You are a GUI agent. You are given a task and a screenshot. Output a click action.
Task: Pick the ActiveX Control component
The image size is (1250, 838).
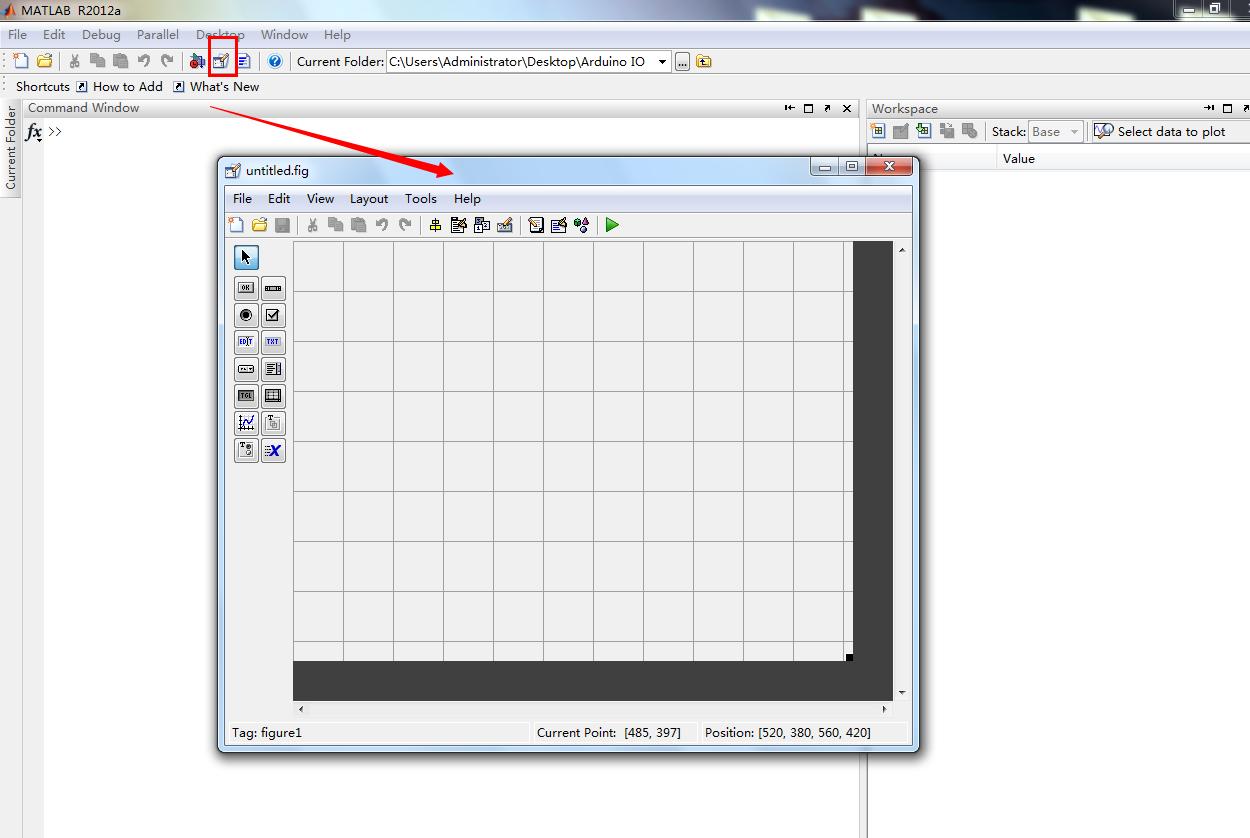point(273,450)
